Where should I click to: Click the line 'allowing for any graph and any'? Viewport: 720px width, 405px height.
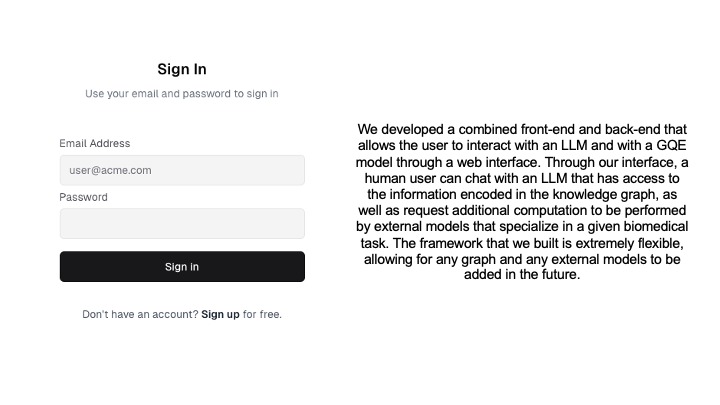522,259
